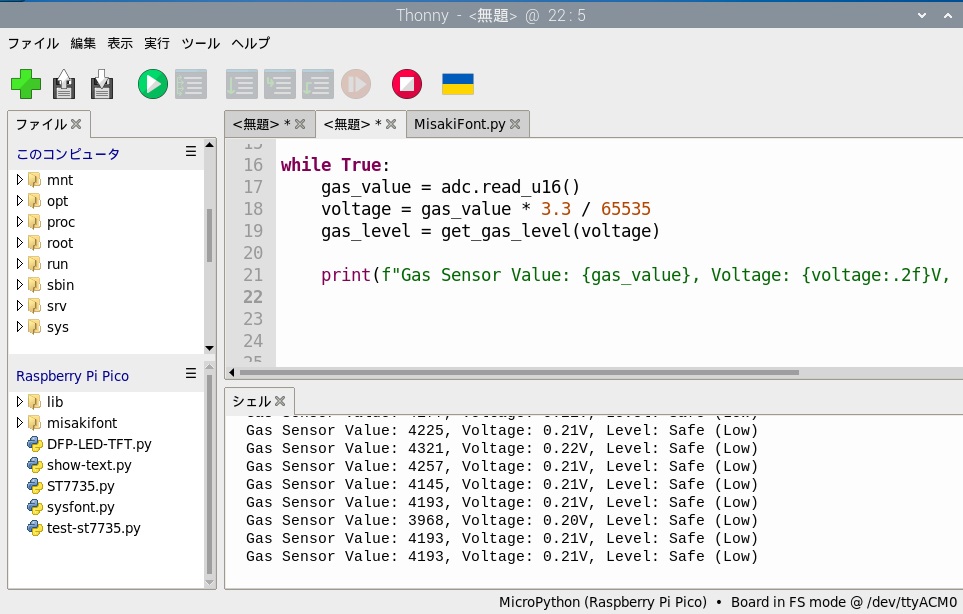Image resolution: width=963 pixels, height=614 pixels.
Task: Click the green plus New file icon
Action: pos(26,84)
